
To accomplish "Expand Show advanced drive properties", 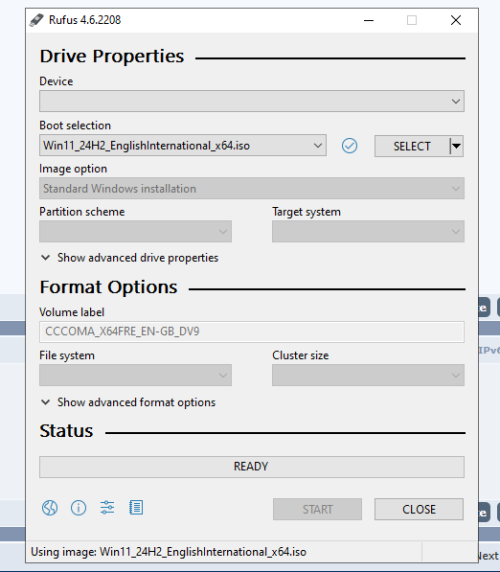I will [x=129, y=258].
